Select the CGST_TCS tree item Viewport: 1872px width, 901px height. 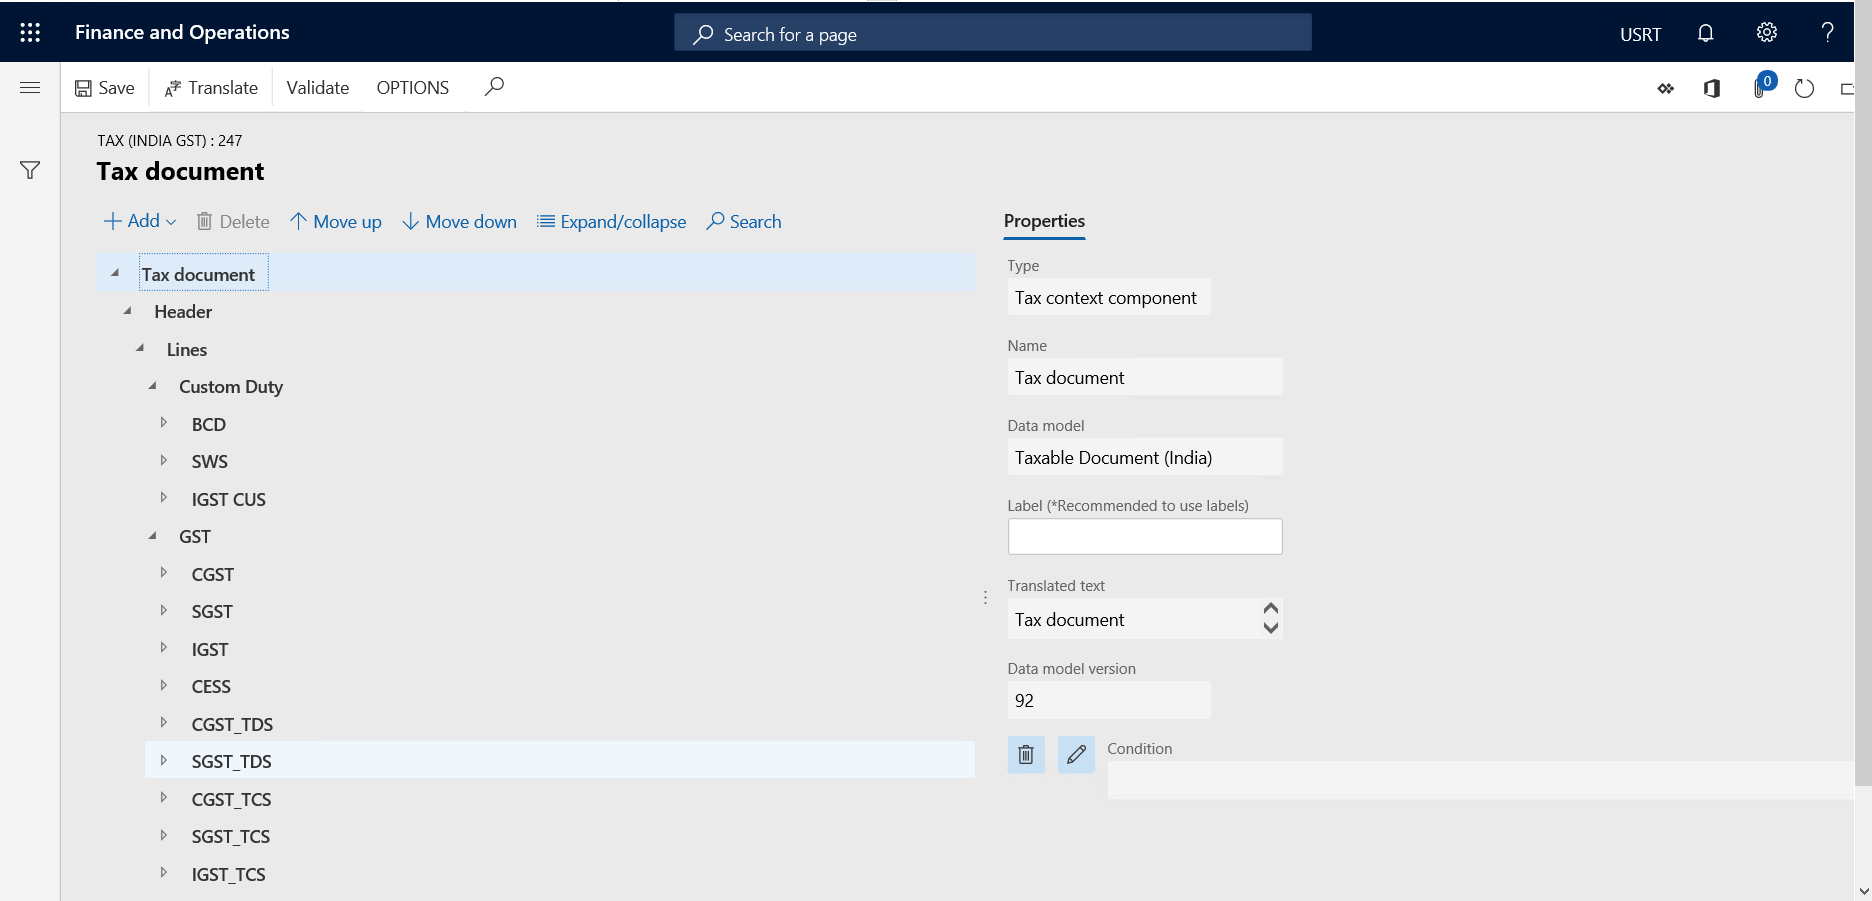[x=232, y=799]
